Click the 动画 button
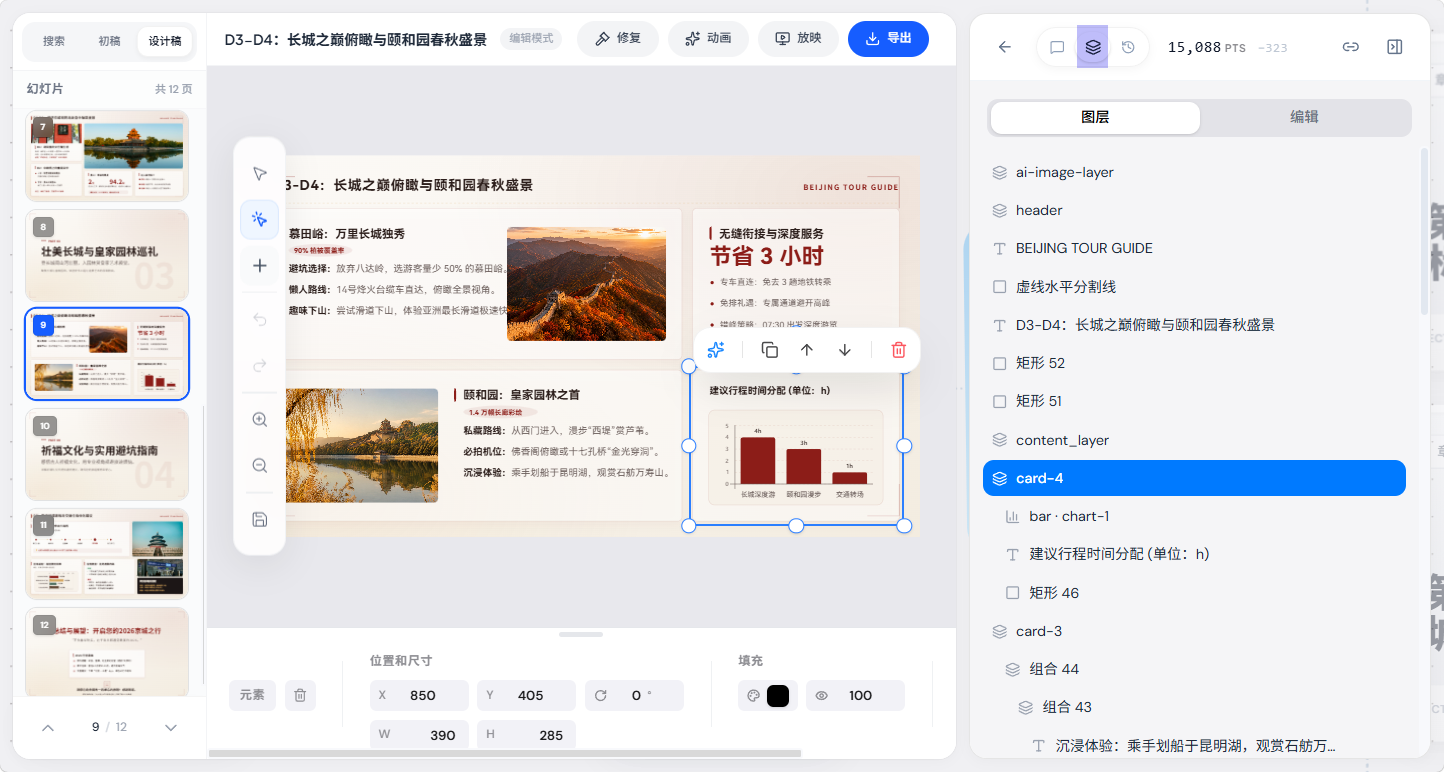The image size is (1444, 772). point(708,38)
